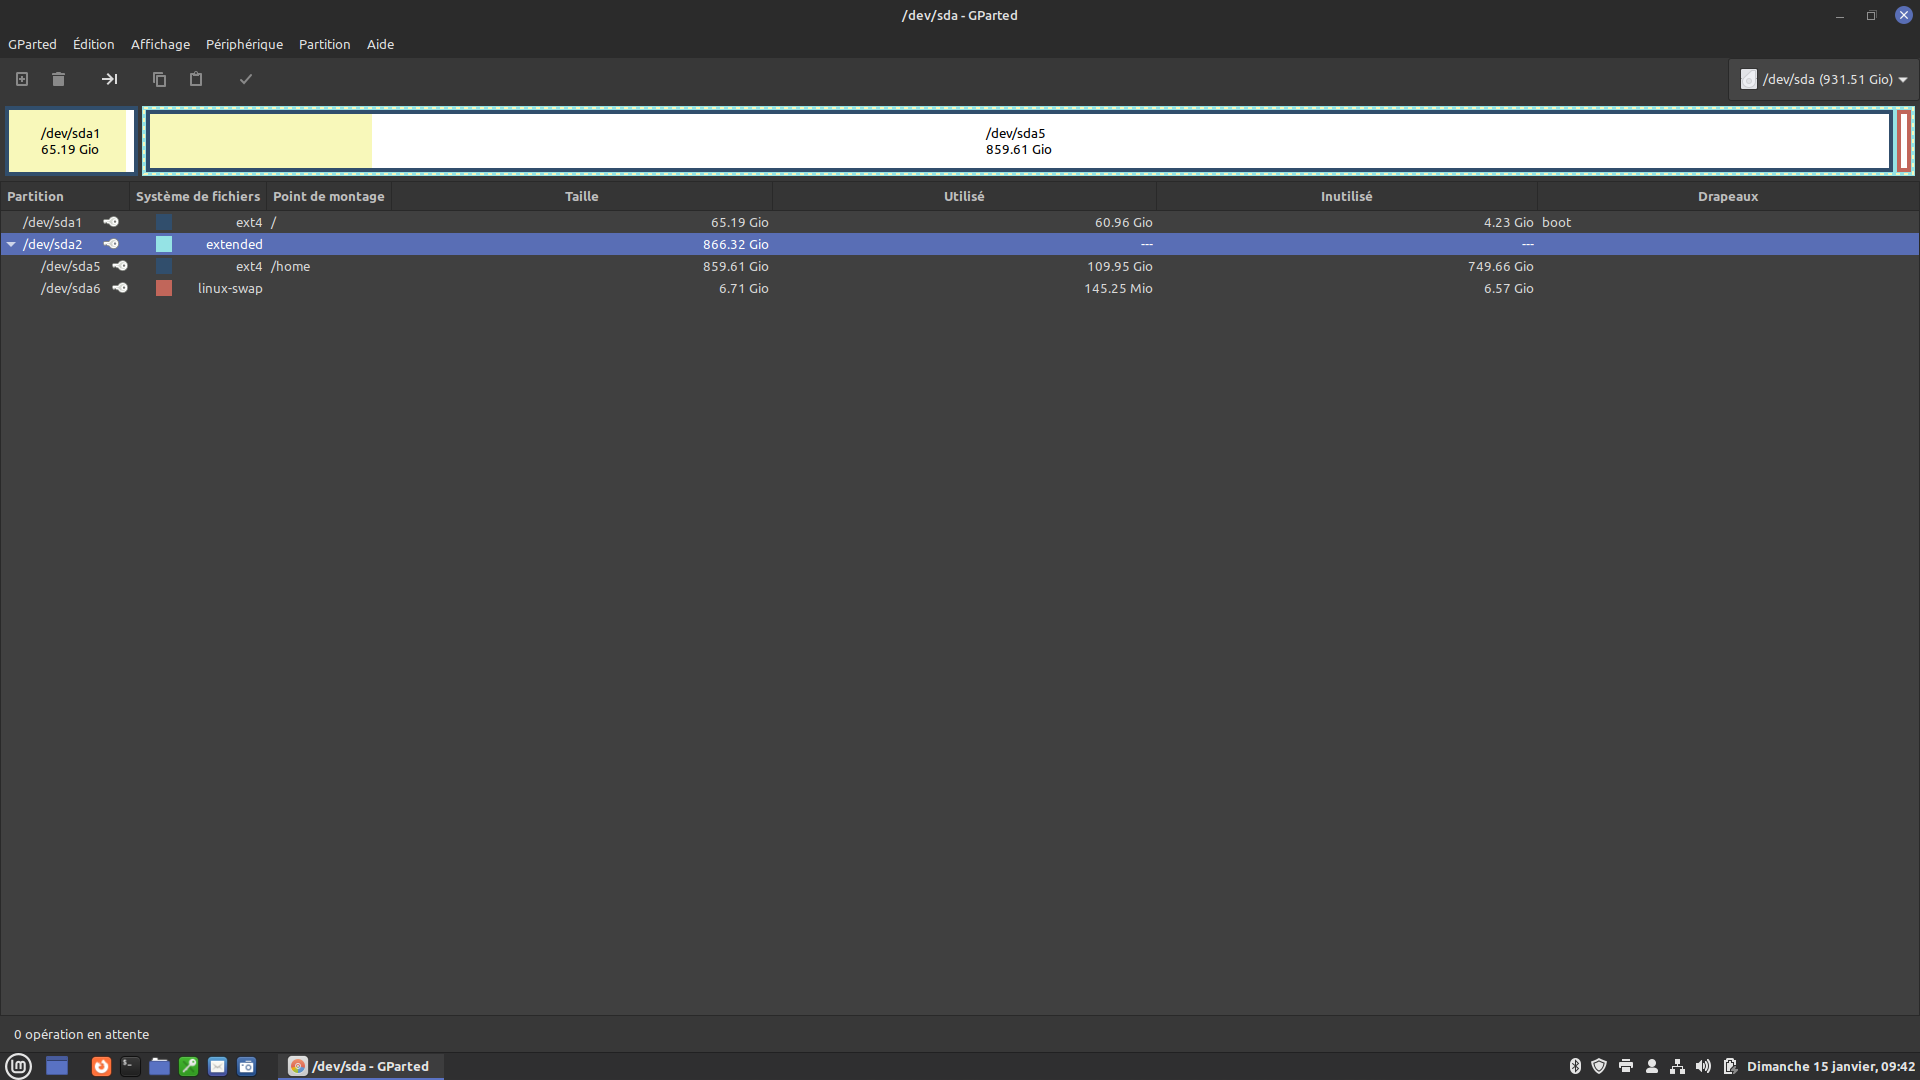1920x1080 pixels.
Task: Sort by the Point de montage column header
Action: coord(329,196)
